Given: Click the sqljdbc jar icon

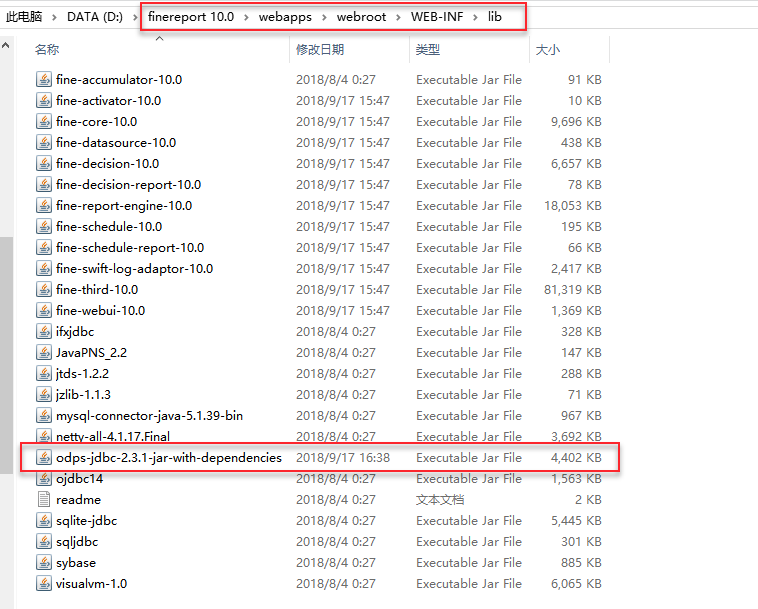Looking at the screenshot, I should (x=44, y=542).
